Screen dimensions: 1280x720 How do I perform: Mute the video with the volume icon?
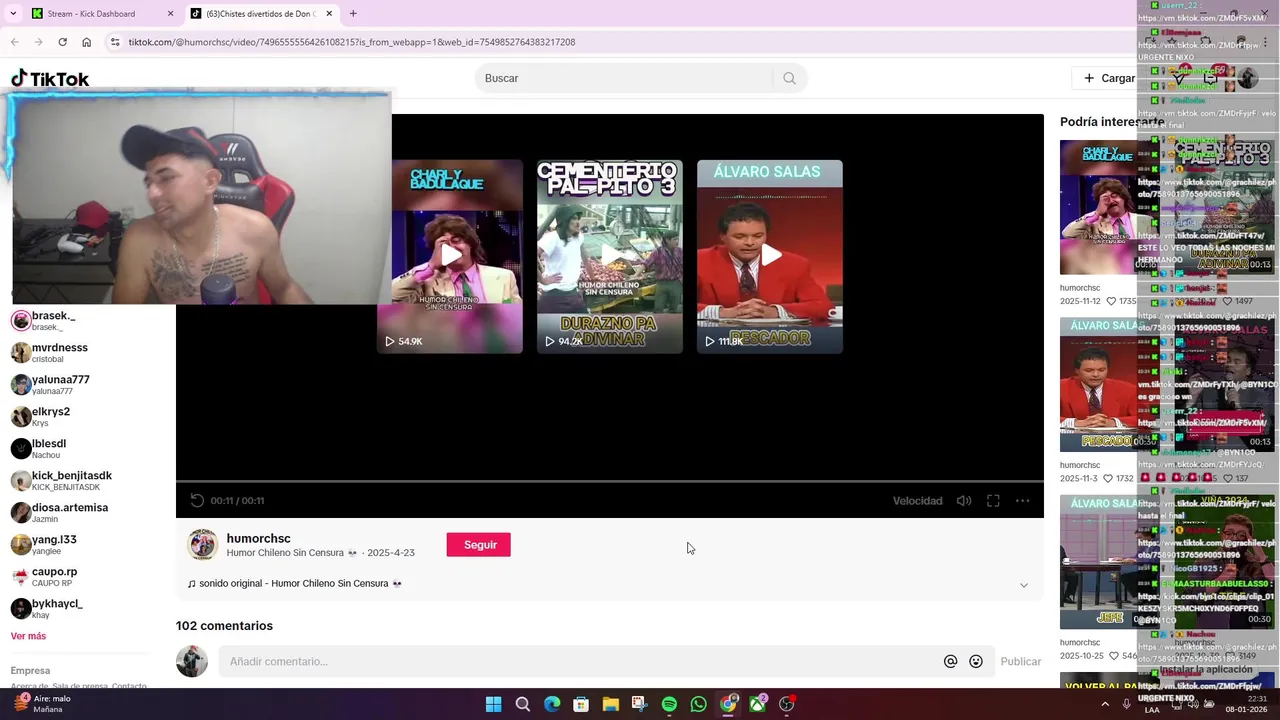[964, 500]
